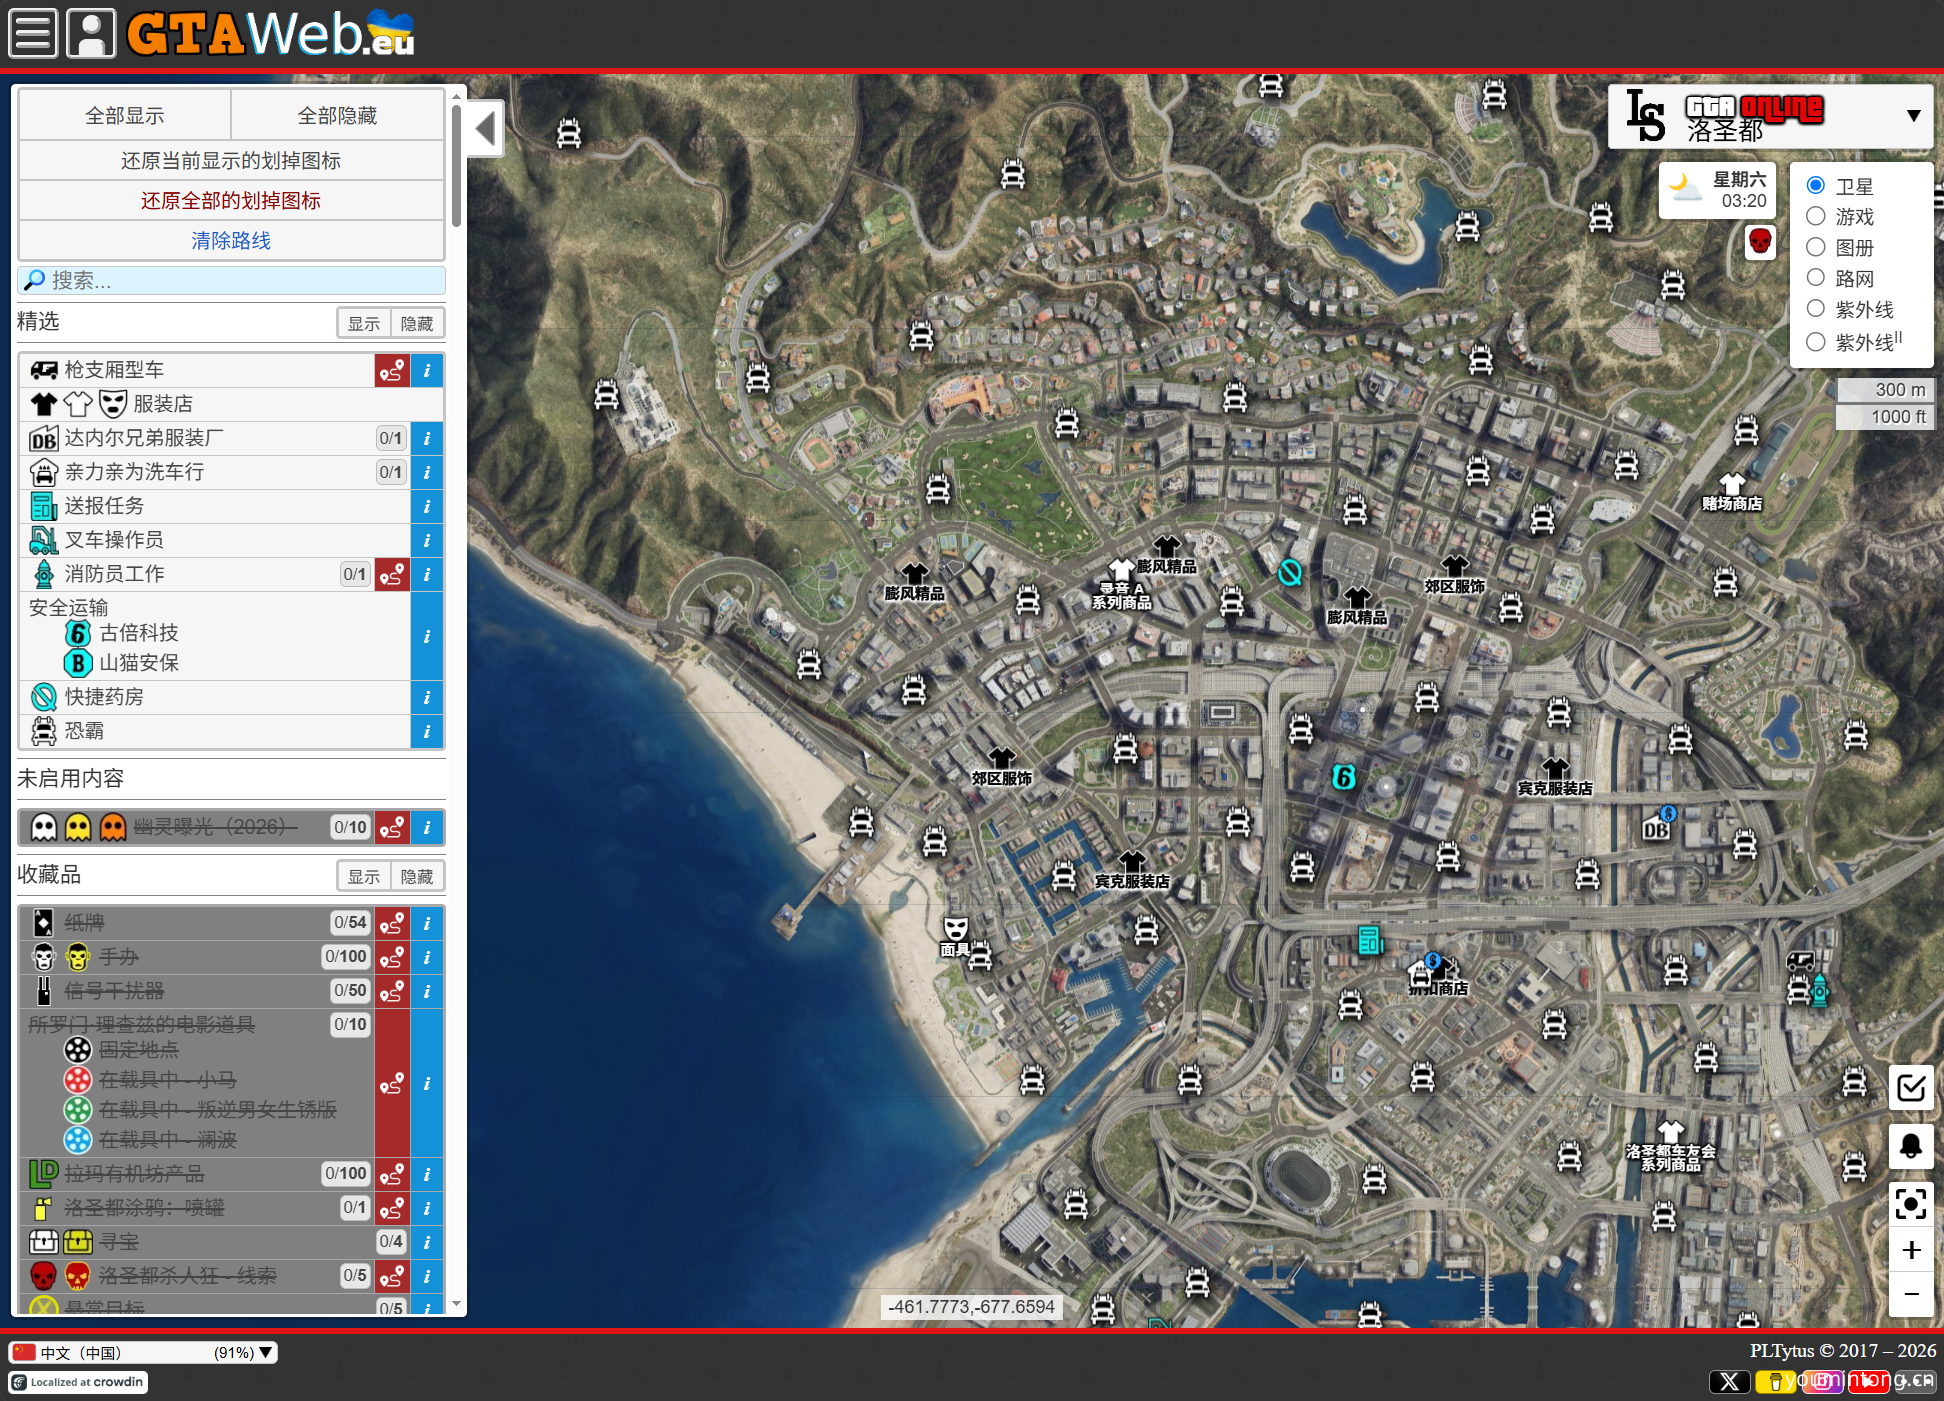
Task: Click route icon for 洛圣都杀人狂 - 线索
Action: point(392,1275)
